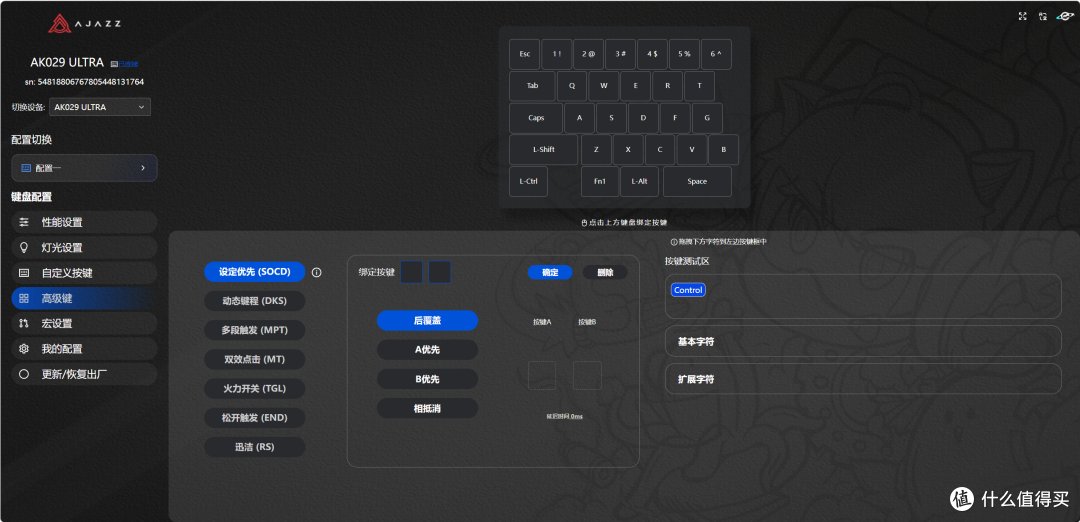Click the 灯光设置 lightbulb icon

pyautogui.click(x=24, y=247)
